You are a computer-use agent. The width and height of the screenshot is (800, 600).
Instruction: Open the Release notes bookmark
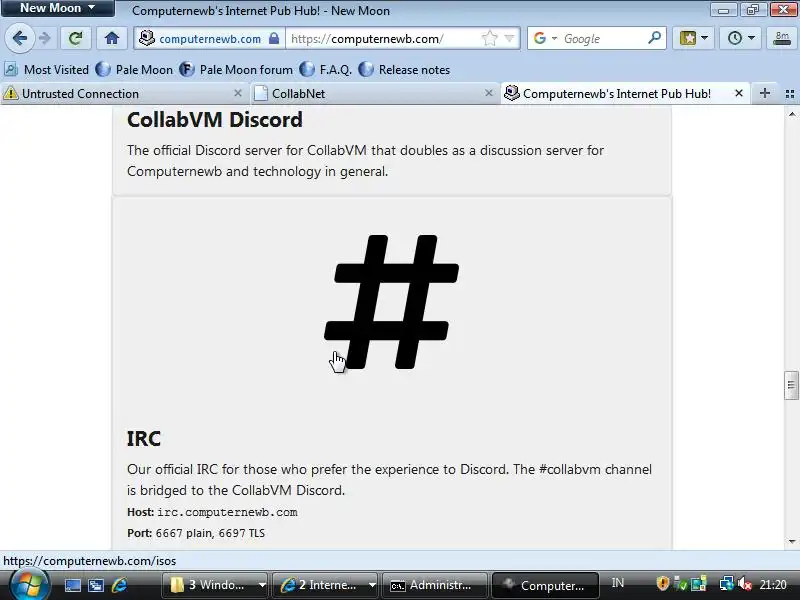[x=404, y=69]
